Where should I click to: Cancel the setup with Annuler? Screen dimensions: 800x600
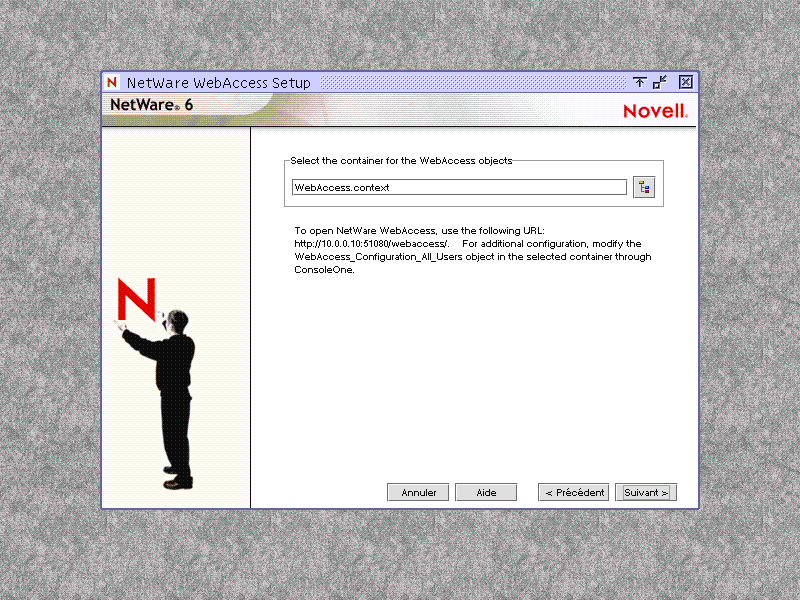point(418,492)
